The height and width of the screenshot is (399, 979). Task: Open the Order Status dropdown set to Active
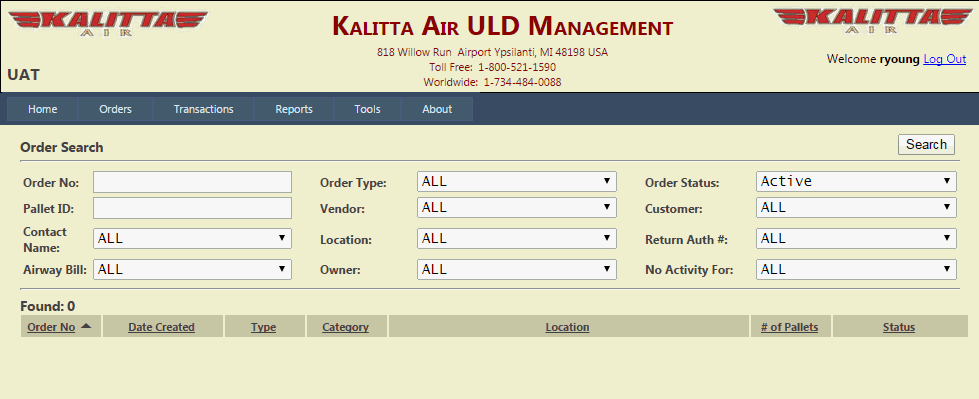point(856,182)
